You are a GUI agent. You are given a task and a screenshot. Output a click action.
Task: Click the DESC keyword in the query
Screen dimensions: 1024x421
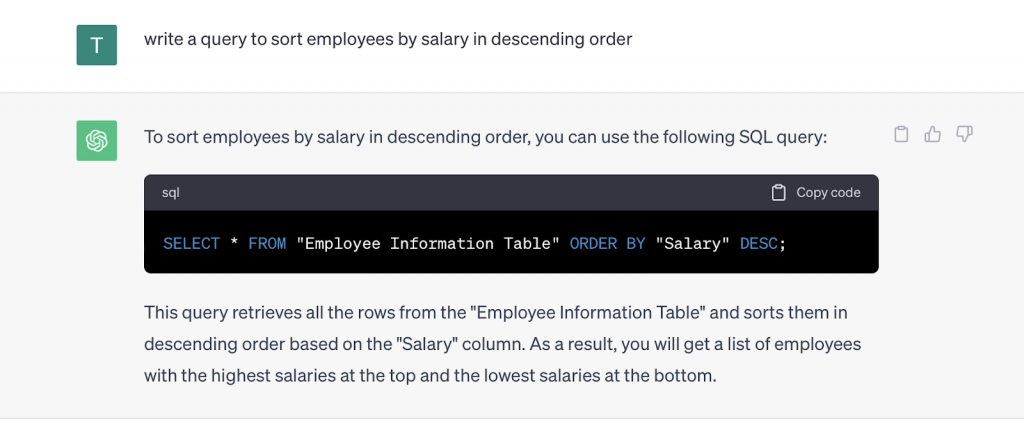coord(759,244)
